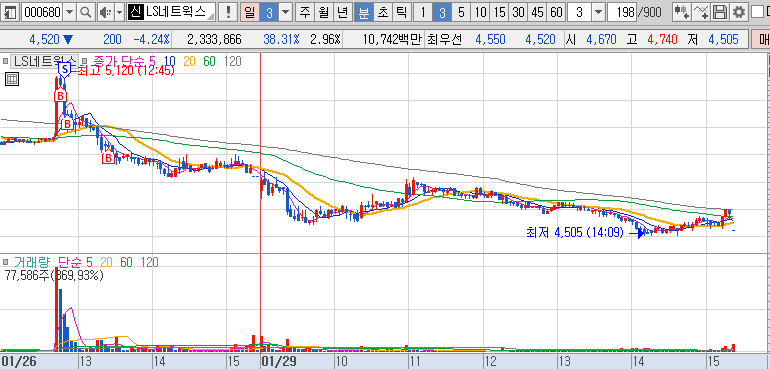This screenshot has height=369, width=770.
Task: Click the stock code input field 000680
Action: (x=42, y=13)
